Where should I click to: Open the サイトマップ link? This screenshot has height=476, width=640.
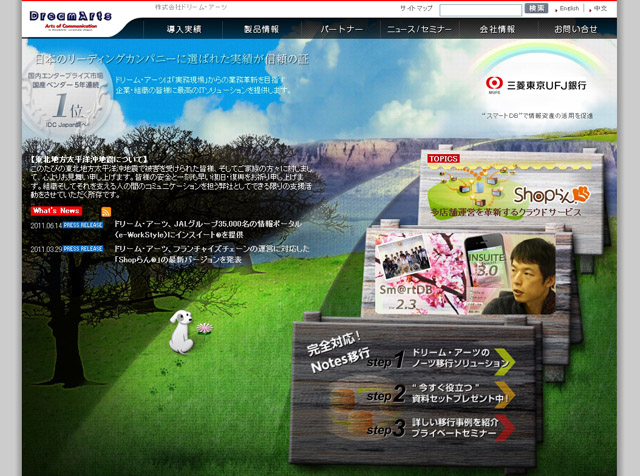tap(416, 8)
